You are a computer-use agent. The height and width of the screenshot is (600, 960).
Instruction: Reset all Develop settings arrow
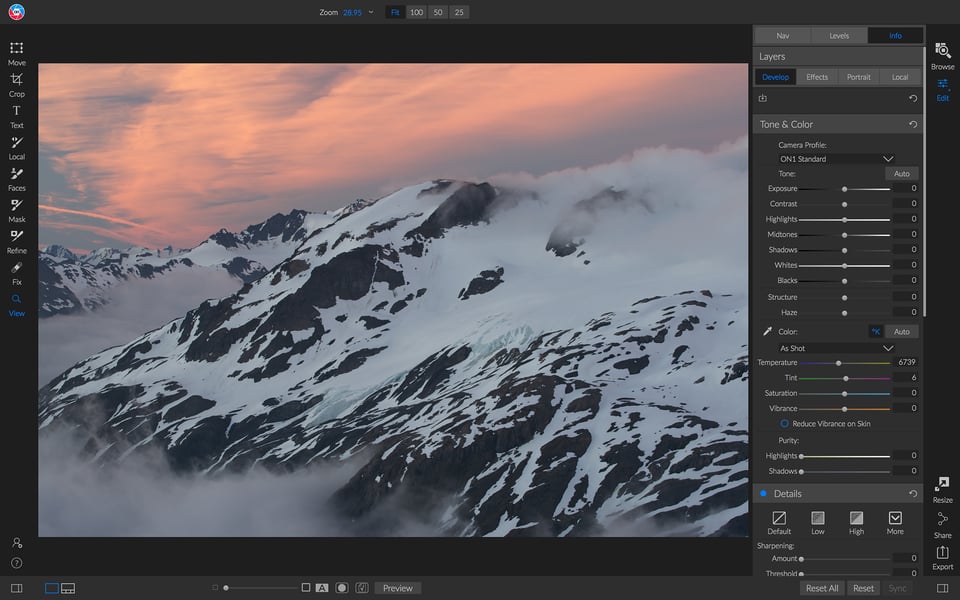point(912,98)
